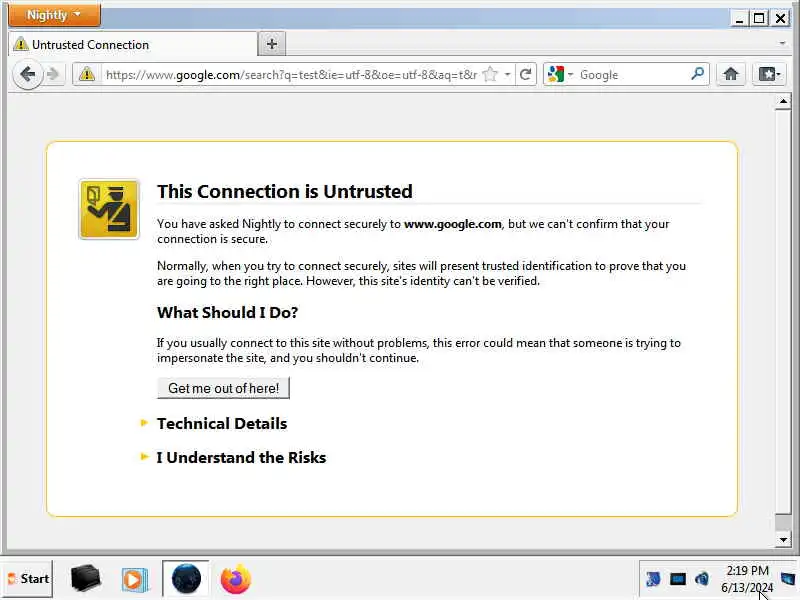The width and height of the screenshot is (800, 600).
Task: Click the warning site identity icon
Action: coord(87,74)
